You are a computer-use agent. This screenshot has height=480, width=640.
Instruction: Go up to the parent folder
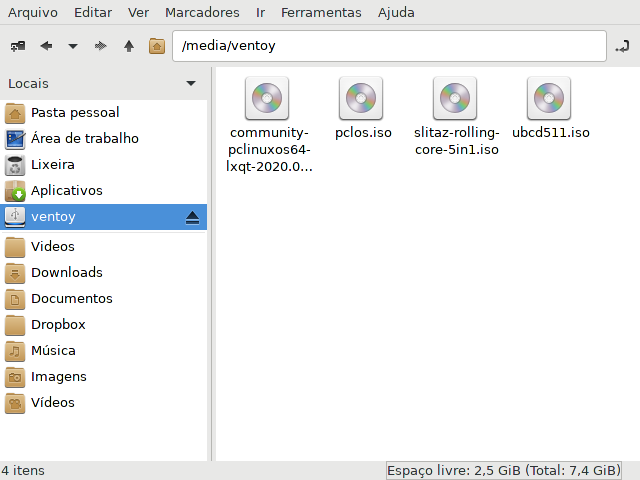129,46
